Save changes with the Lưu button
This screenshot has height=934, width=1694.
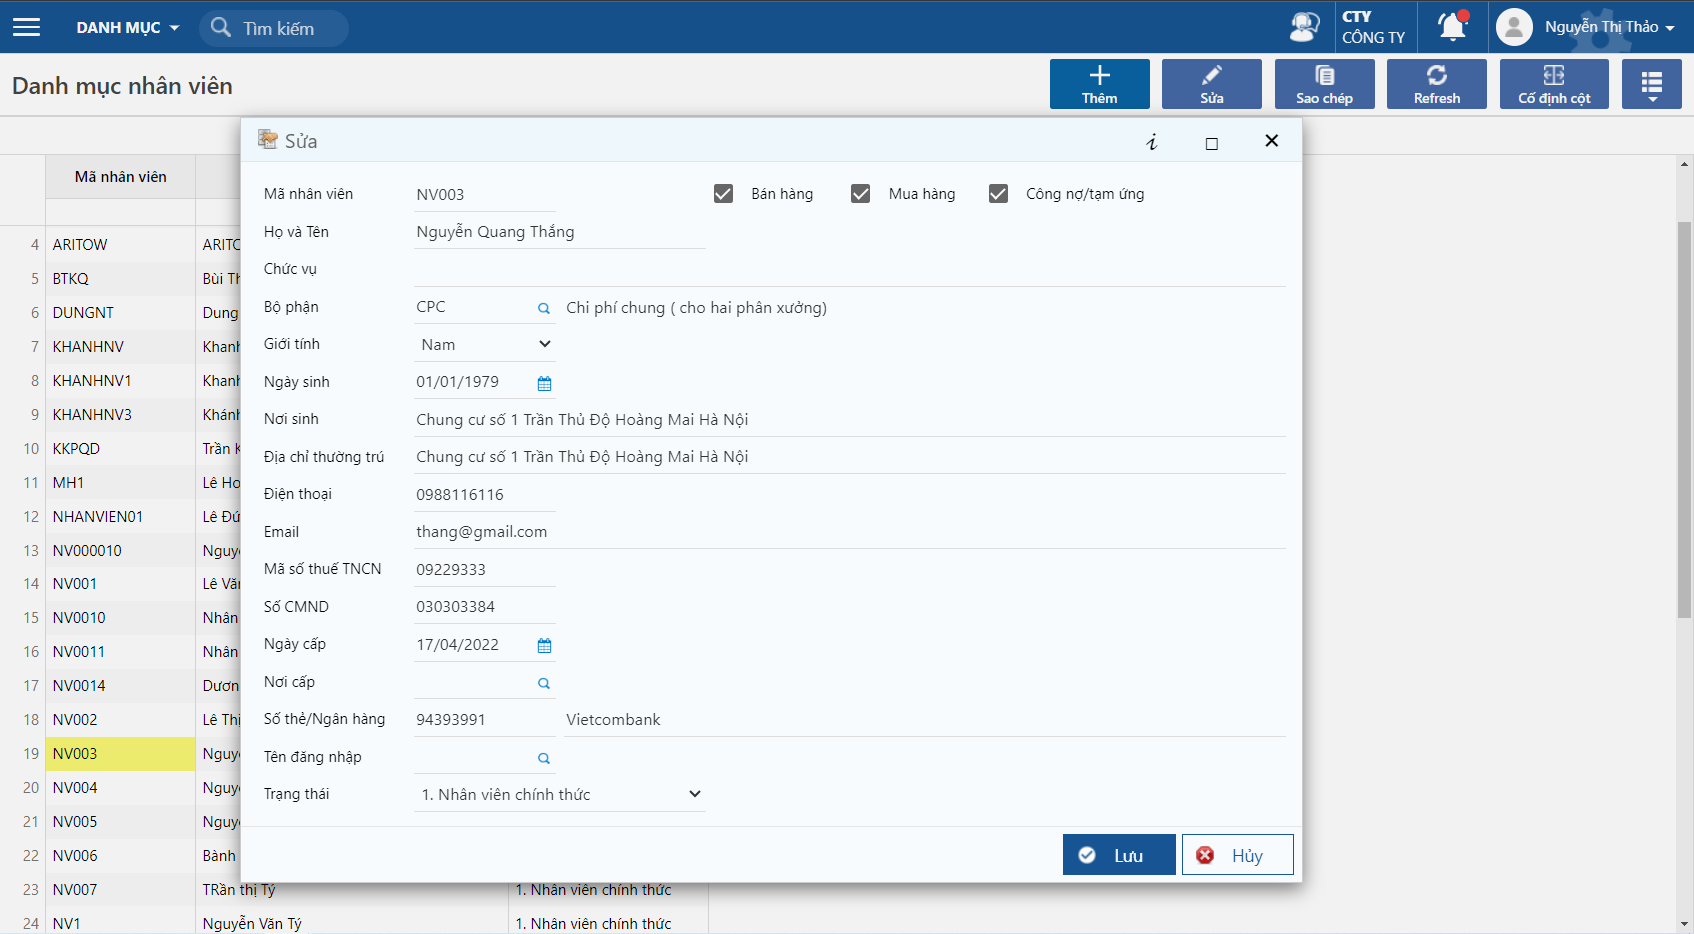[1118, 855]
